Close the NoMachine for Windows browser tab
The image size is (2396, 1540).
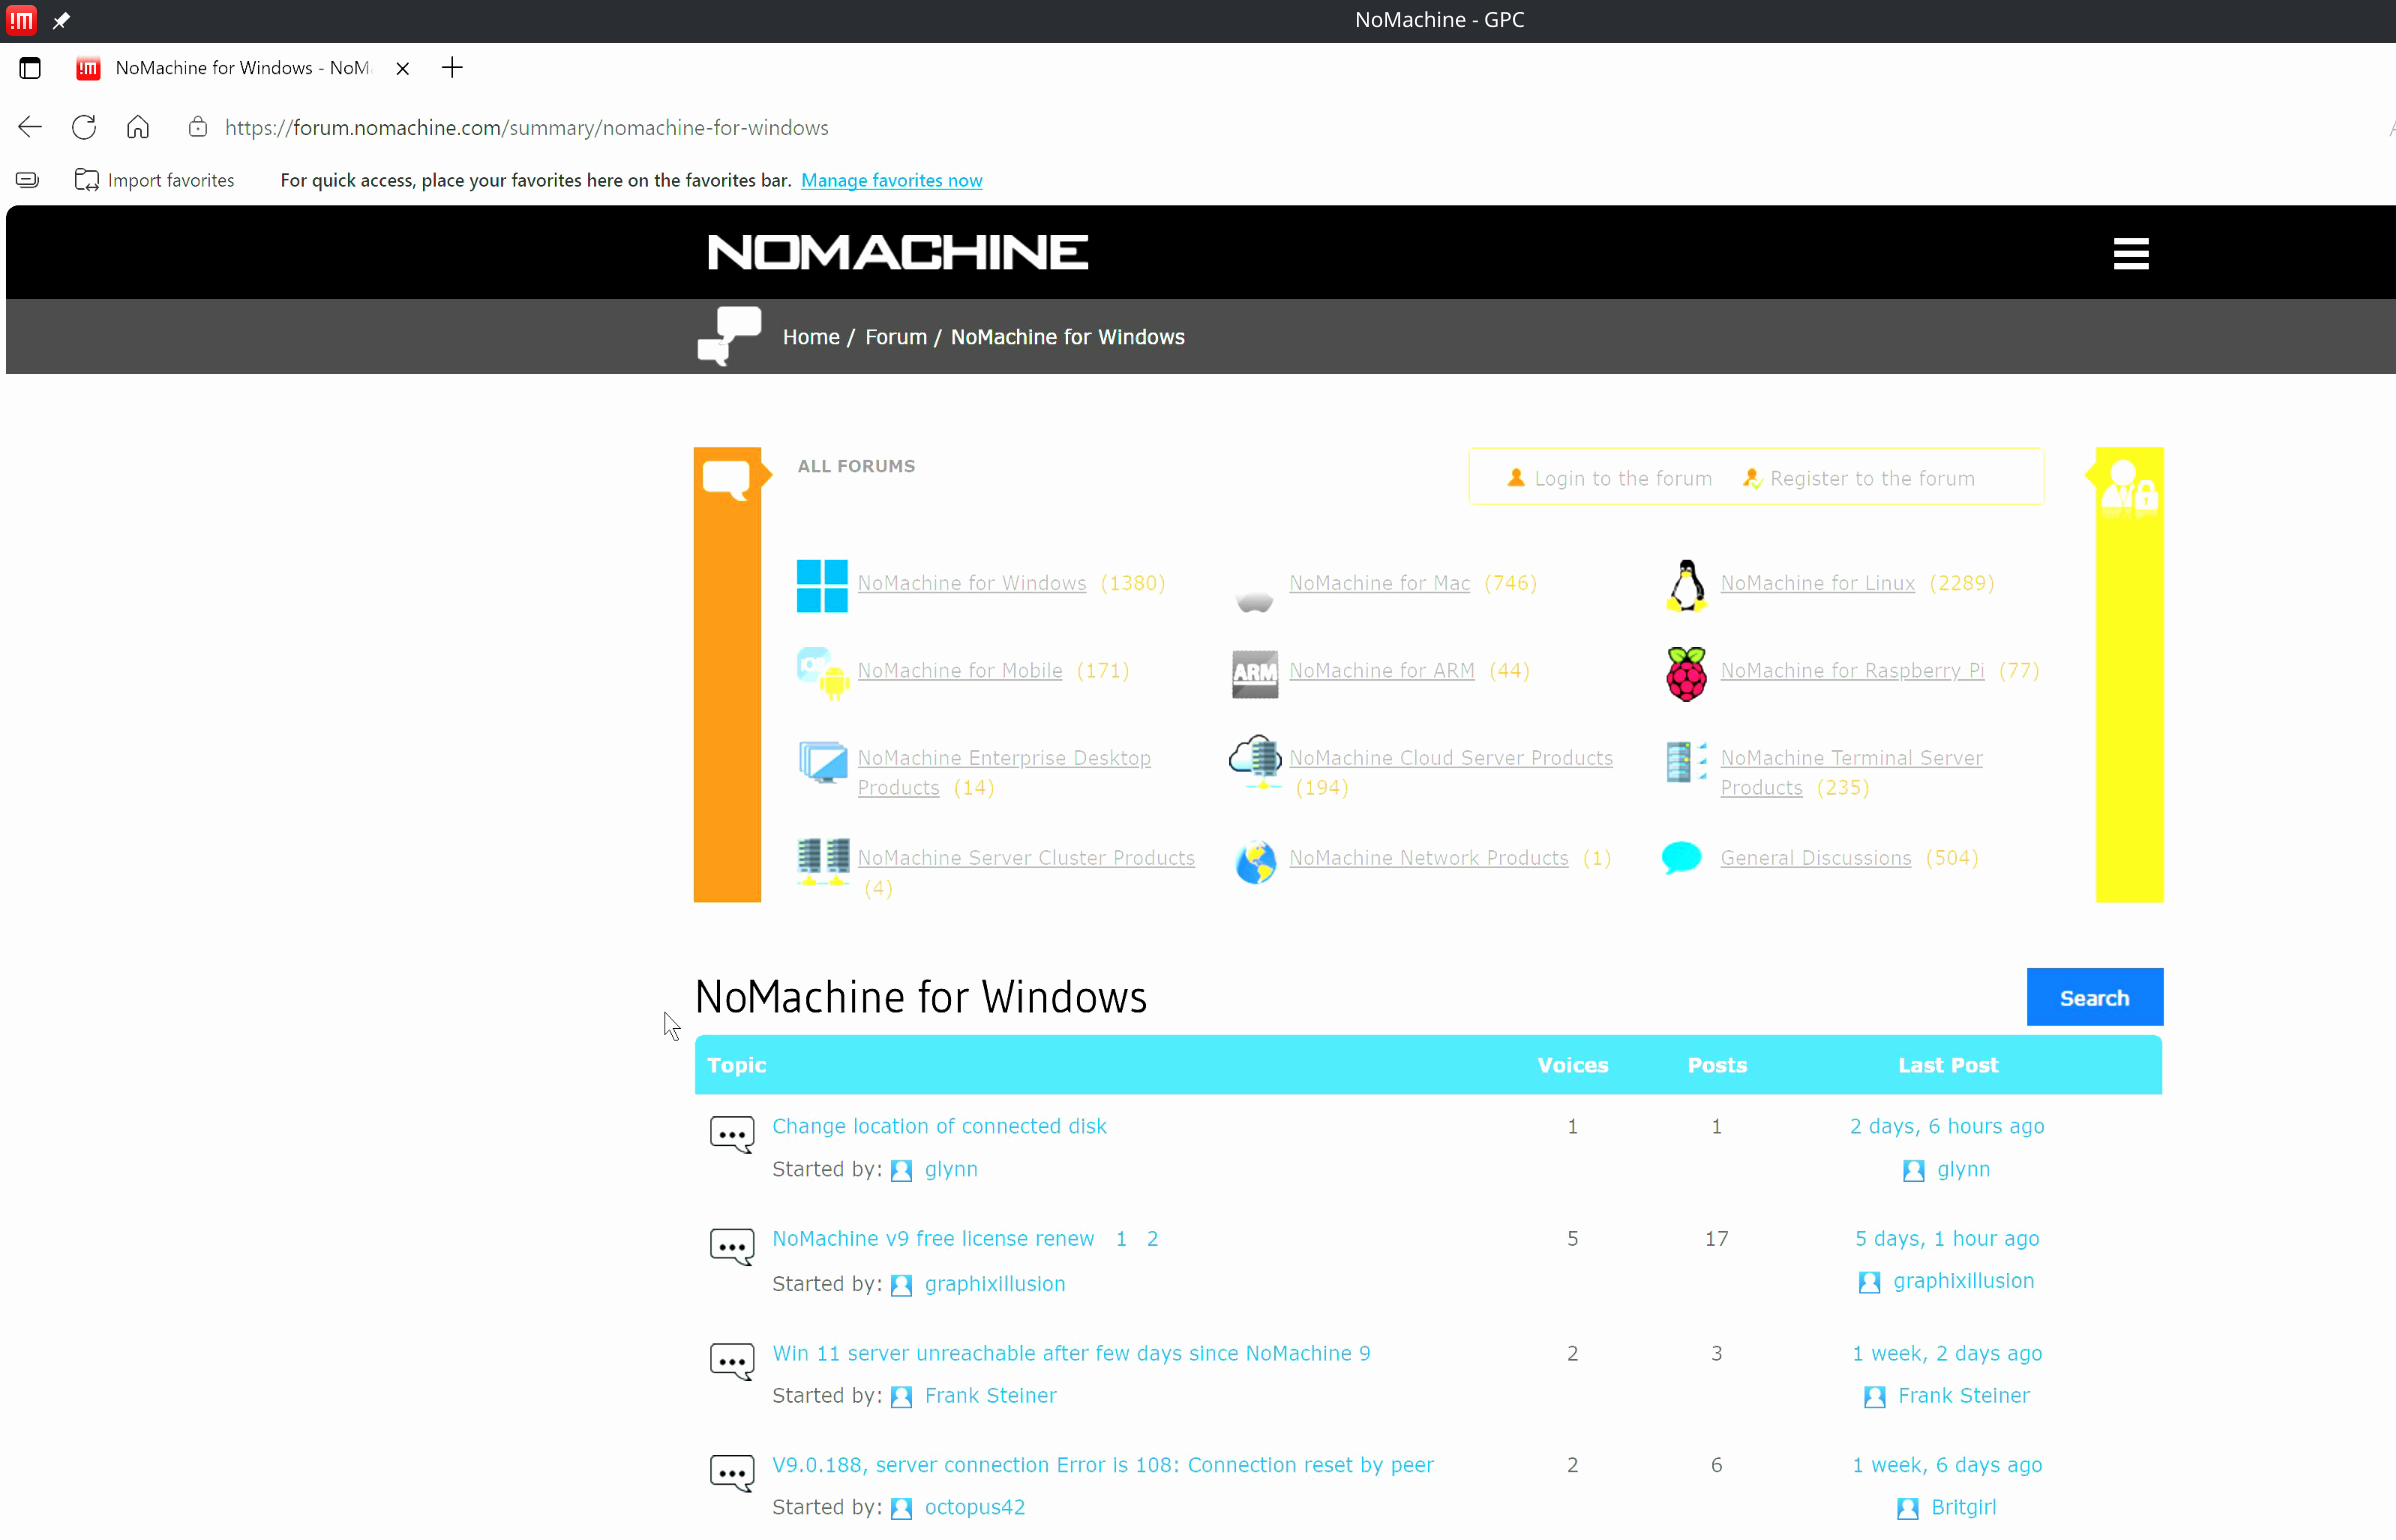click(x=403, y=68)
